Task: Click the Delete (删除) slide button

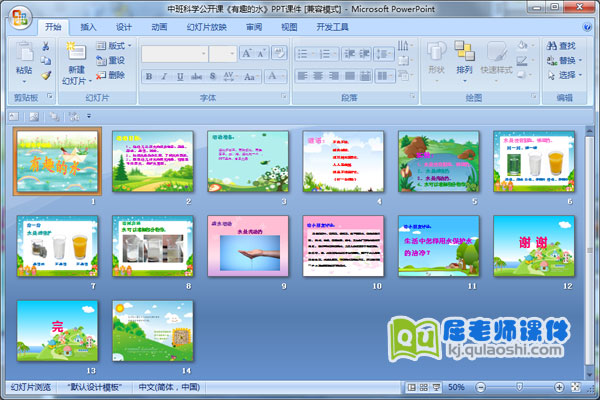Action: (111, 75)
